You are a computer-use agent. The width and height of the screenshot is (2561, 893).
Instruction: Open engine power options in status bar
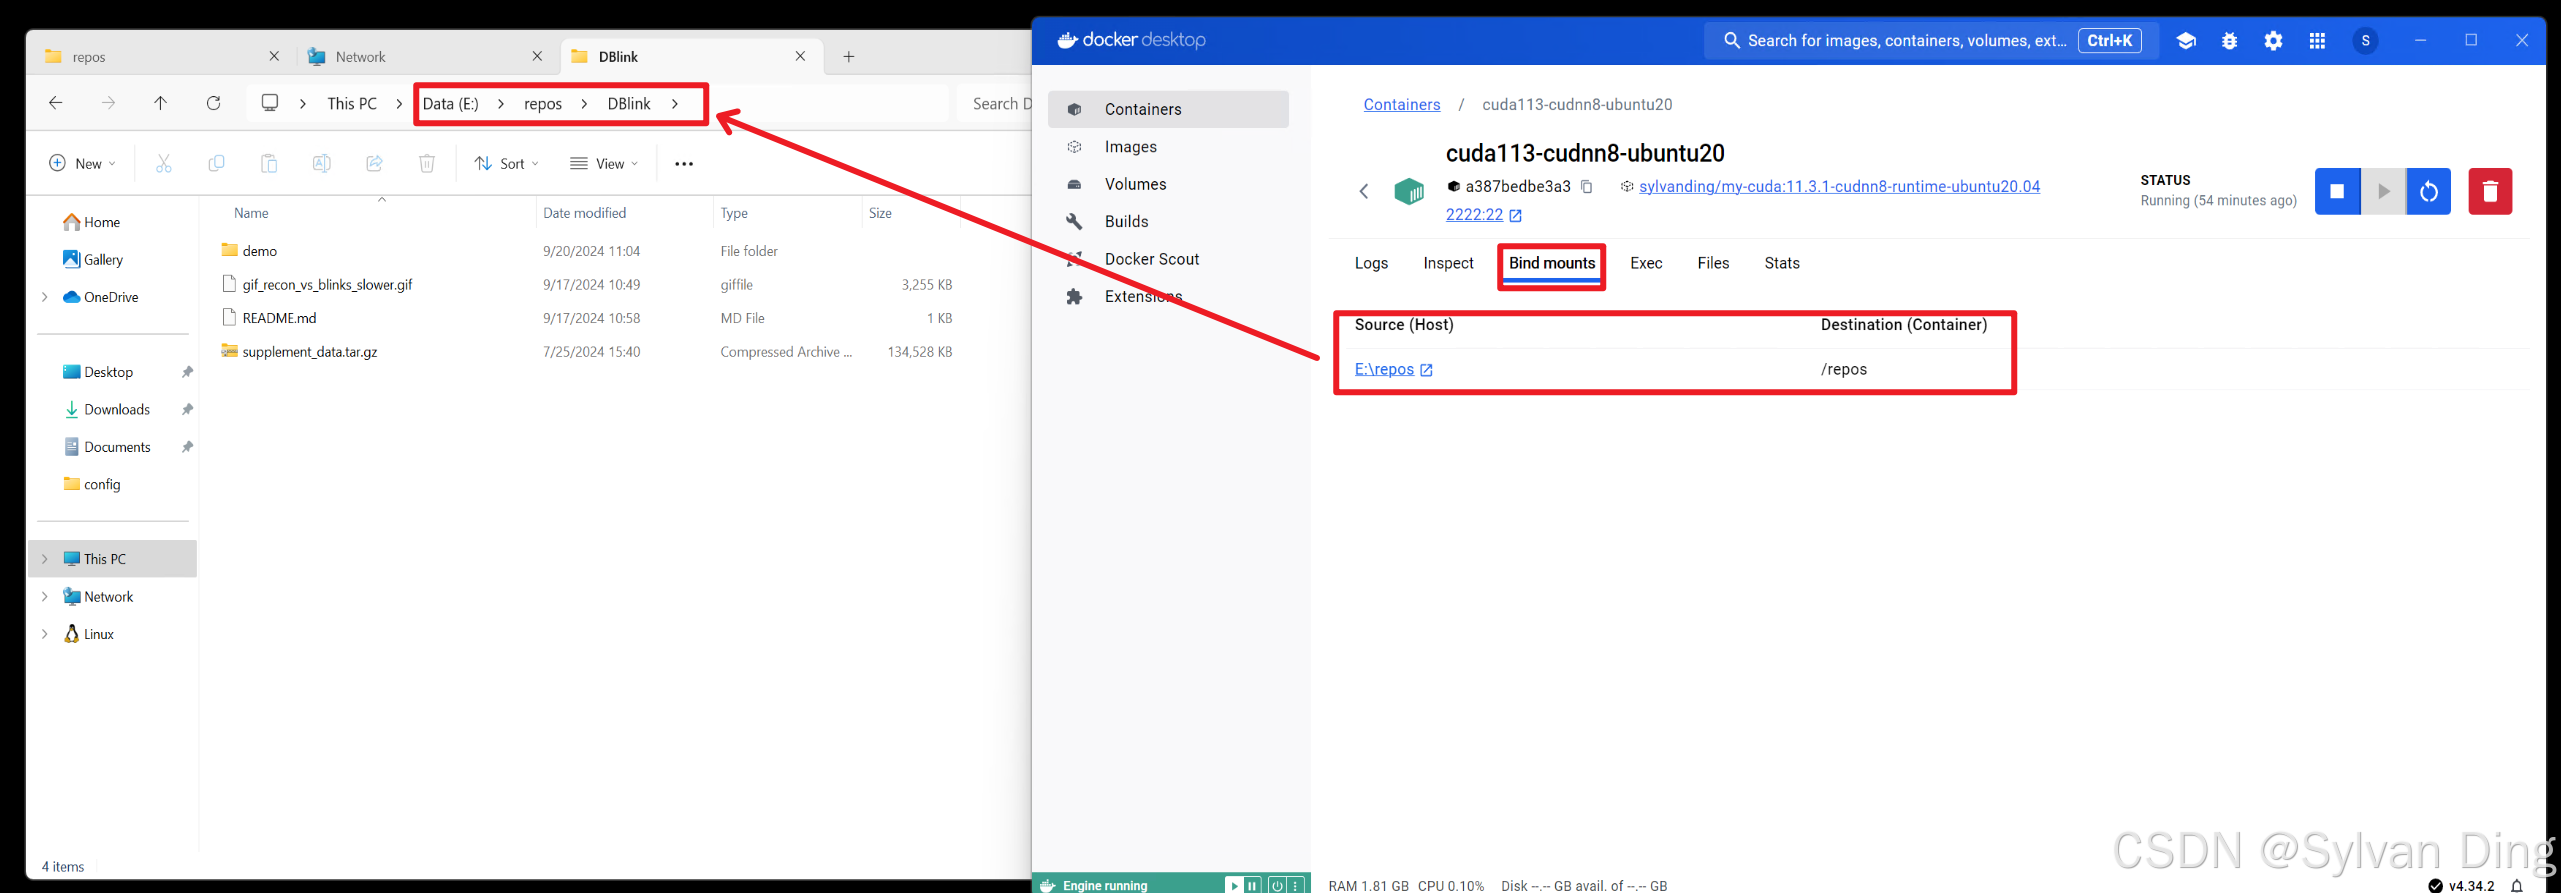(1277, 886)
